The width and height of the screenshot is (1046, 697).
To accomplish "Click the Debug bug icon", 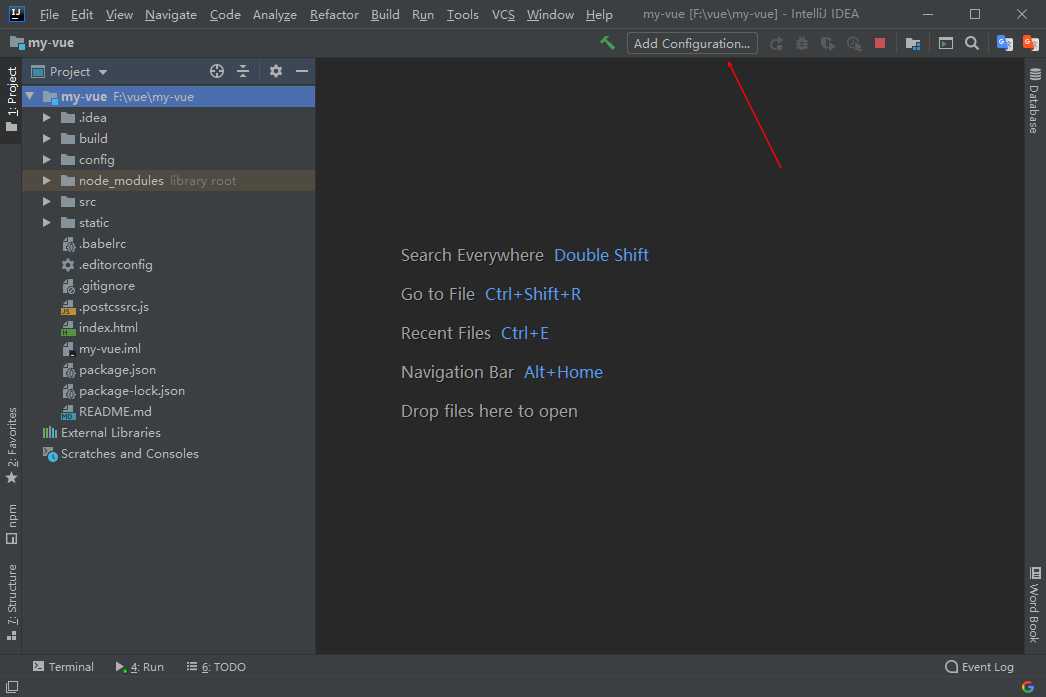I will pos(802,43).
